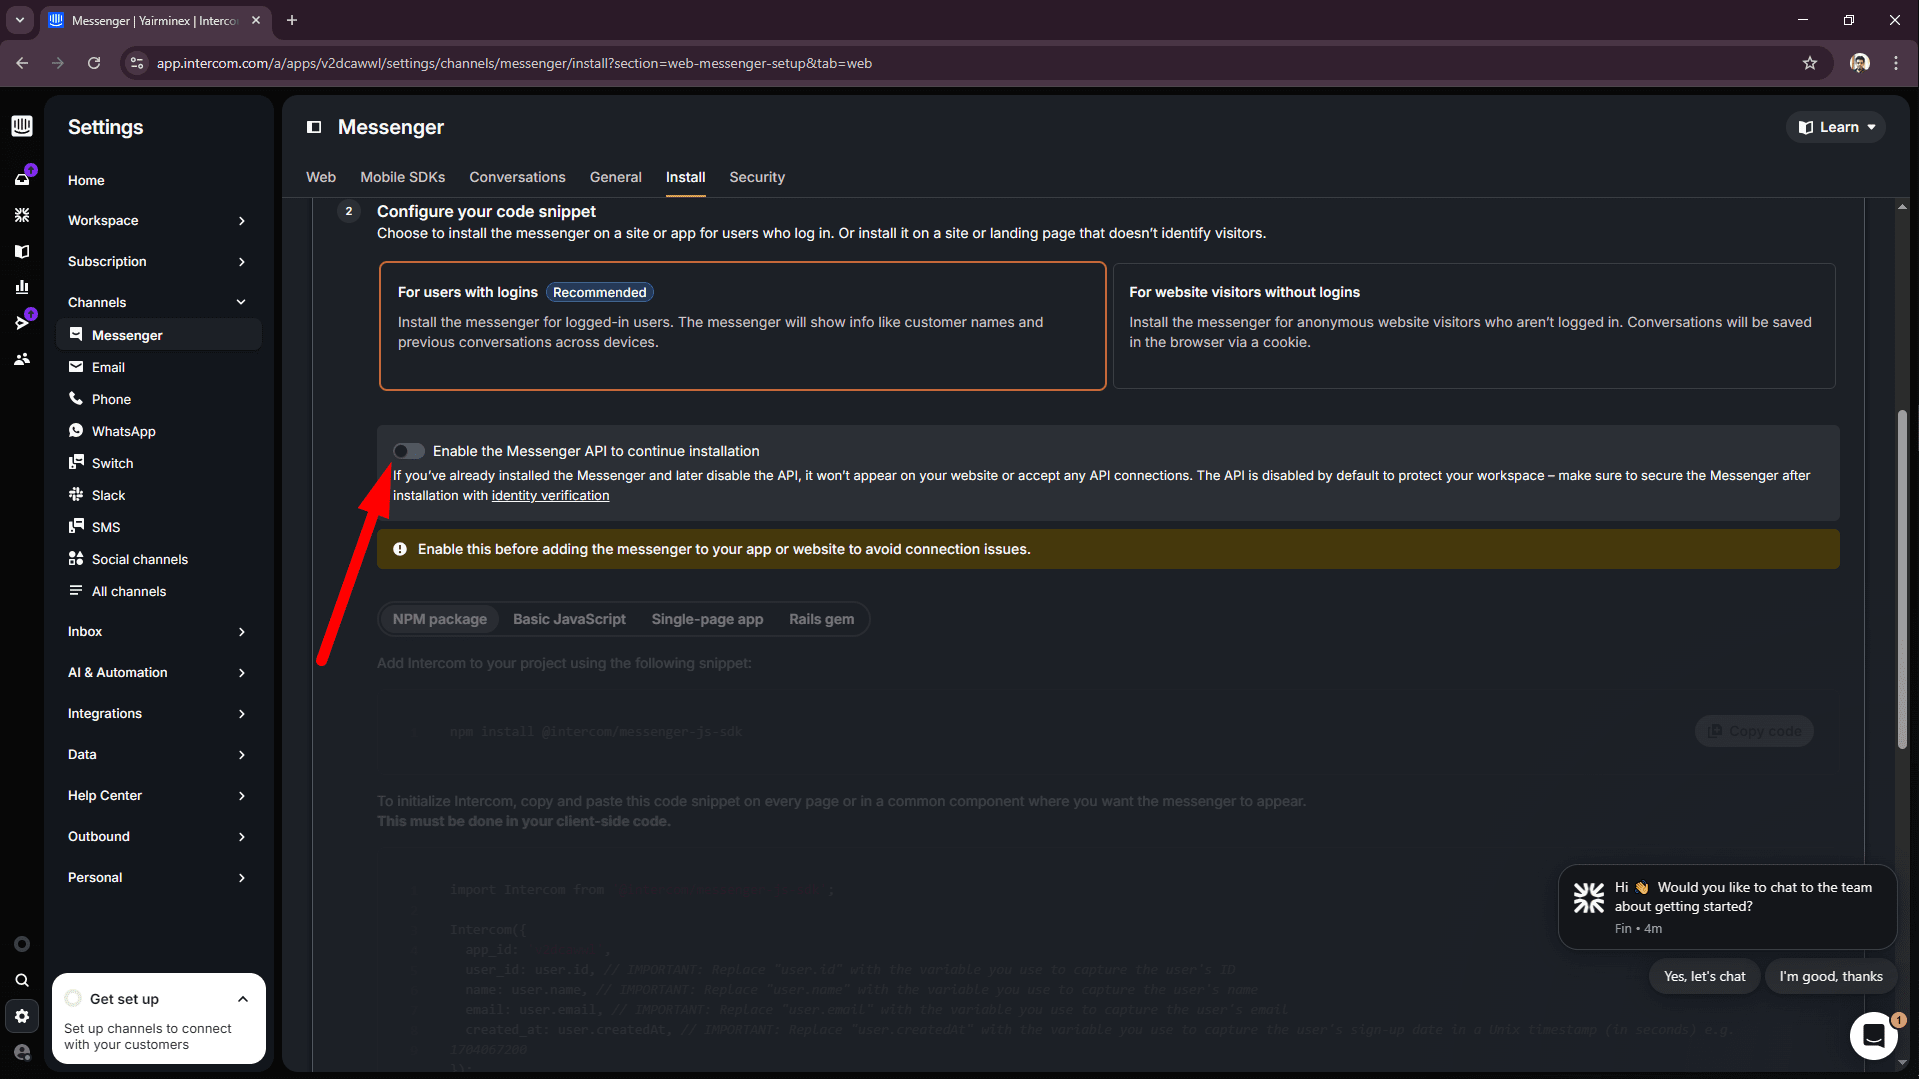Switch to the General tab

[x=615, y=177]
